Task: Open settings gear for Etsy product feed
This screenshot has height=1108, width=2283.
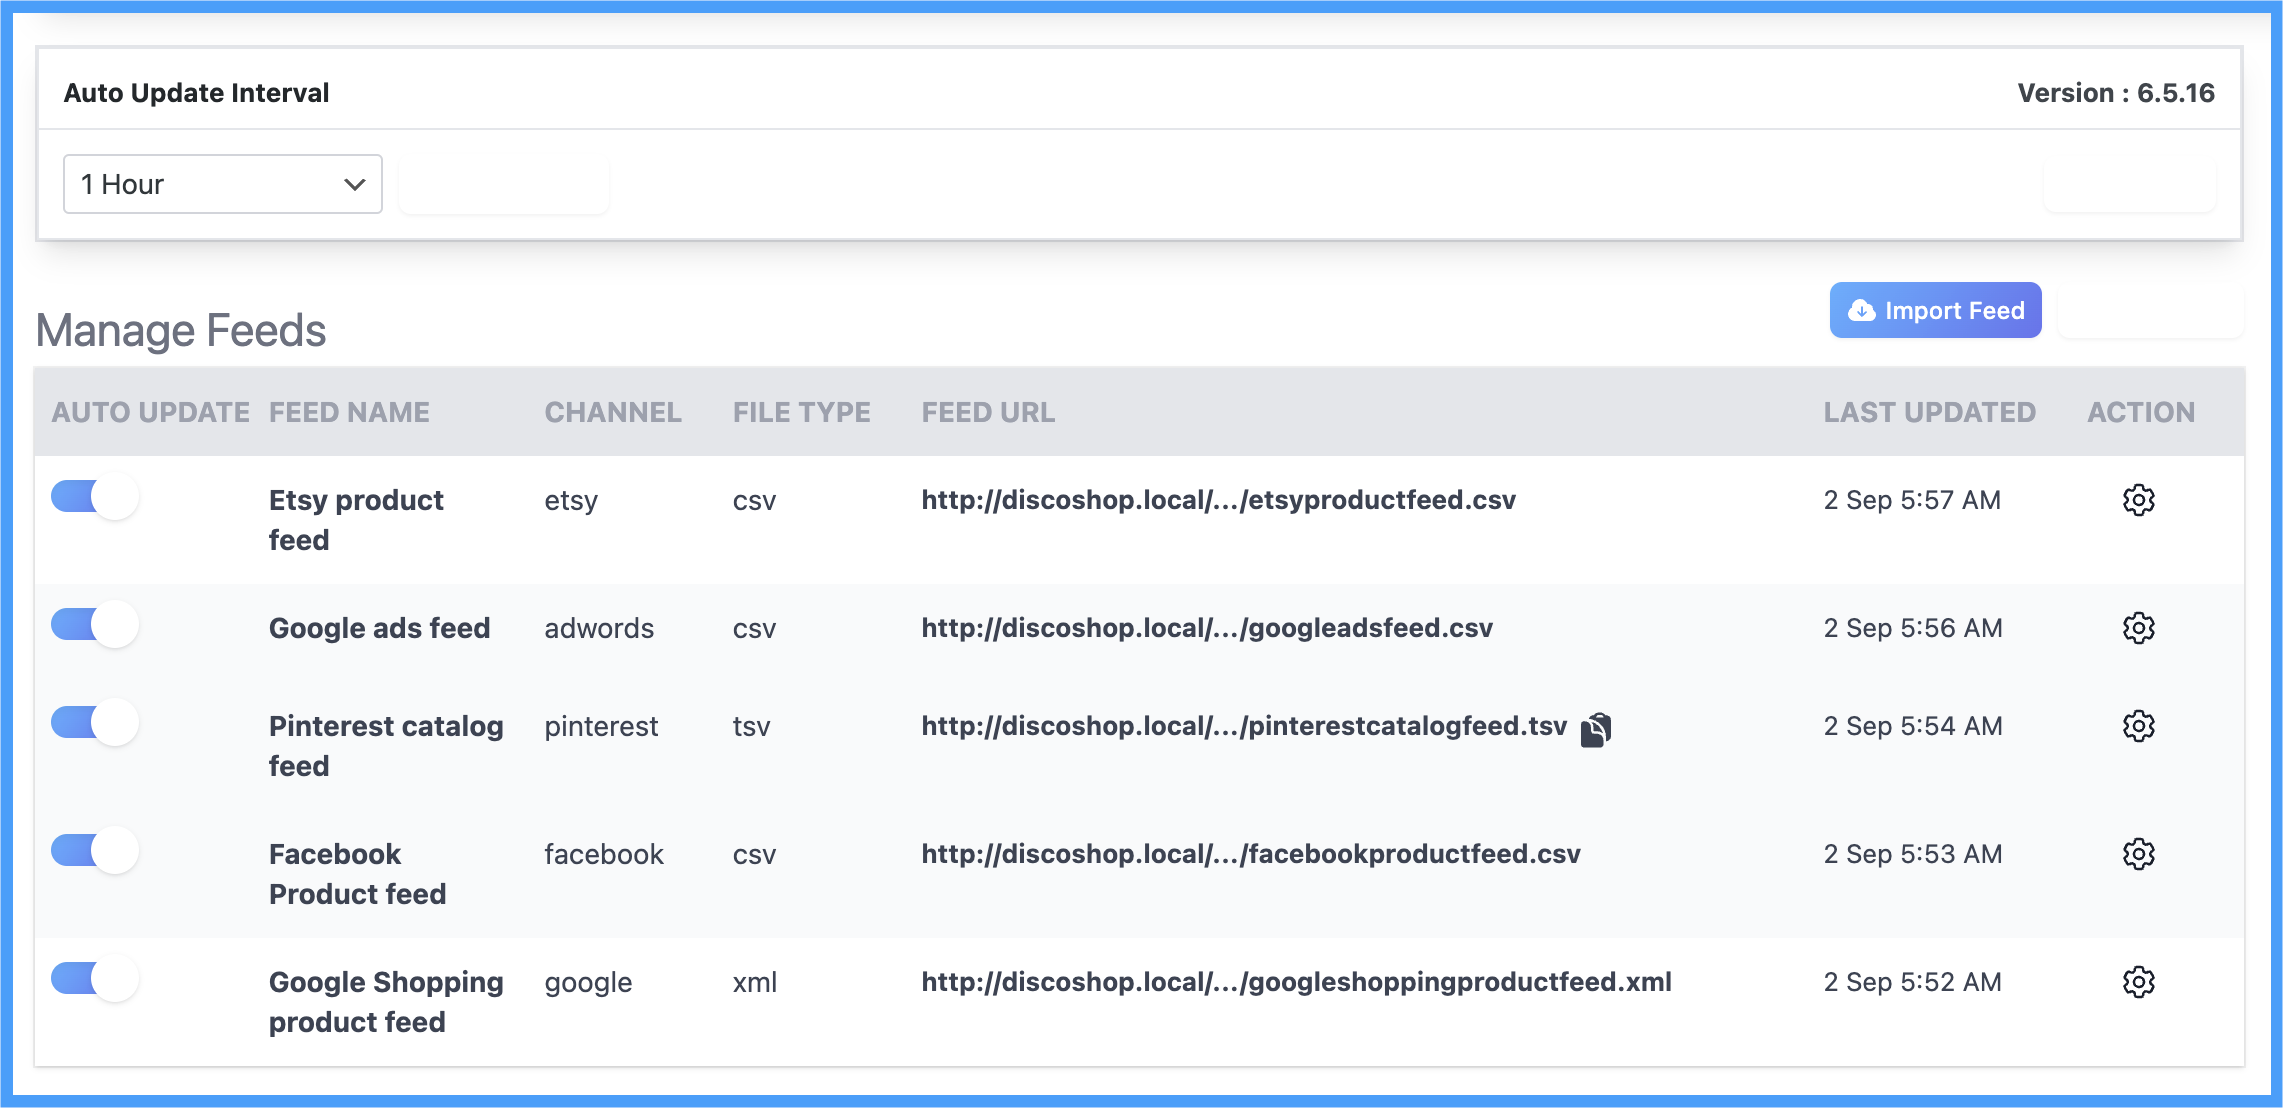Action: coord(2138,500)
